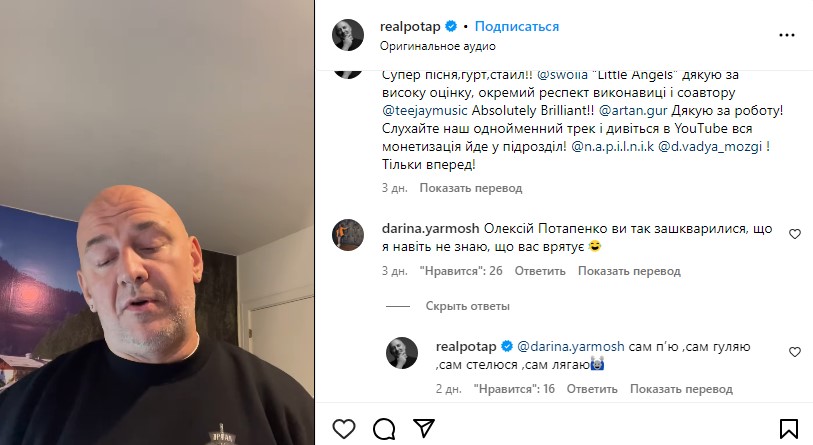813x445 pixels.
Task: Show translation of the post caption
Action: (471, 188)
